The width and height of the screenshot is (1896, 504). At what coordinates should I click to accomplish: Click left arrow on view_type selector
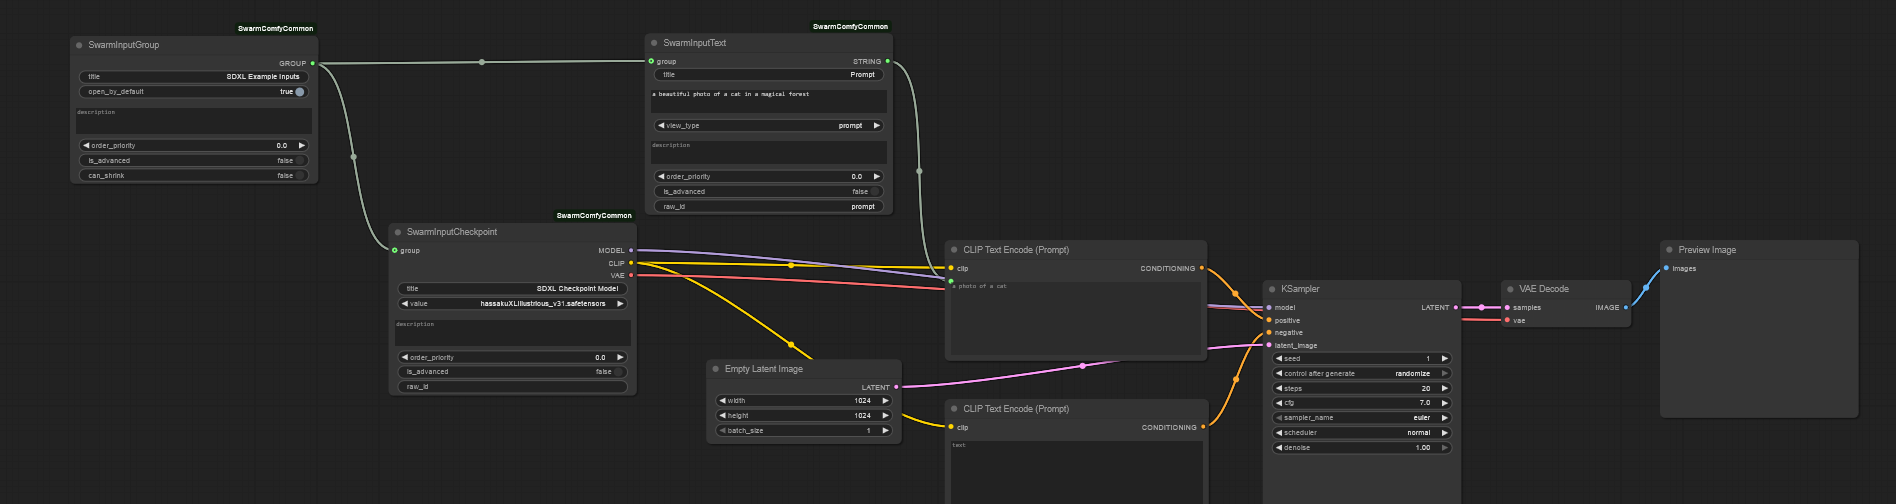[x=661, y=126]
